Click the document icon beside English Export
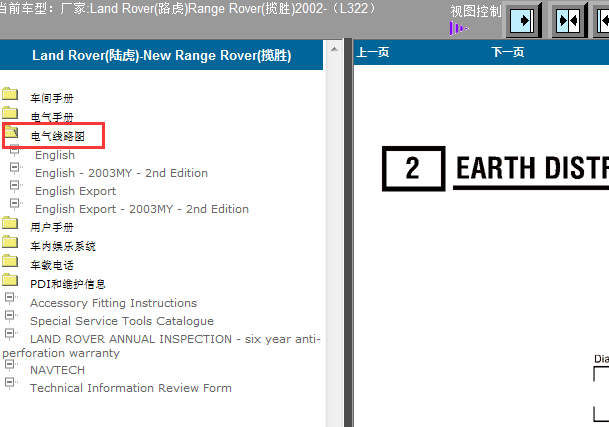 (14, 189)
